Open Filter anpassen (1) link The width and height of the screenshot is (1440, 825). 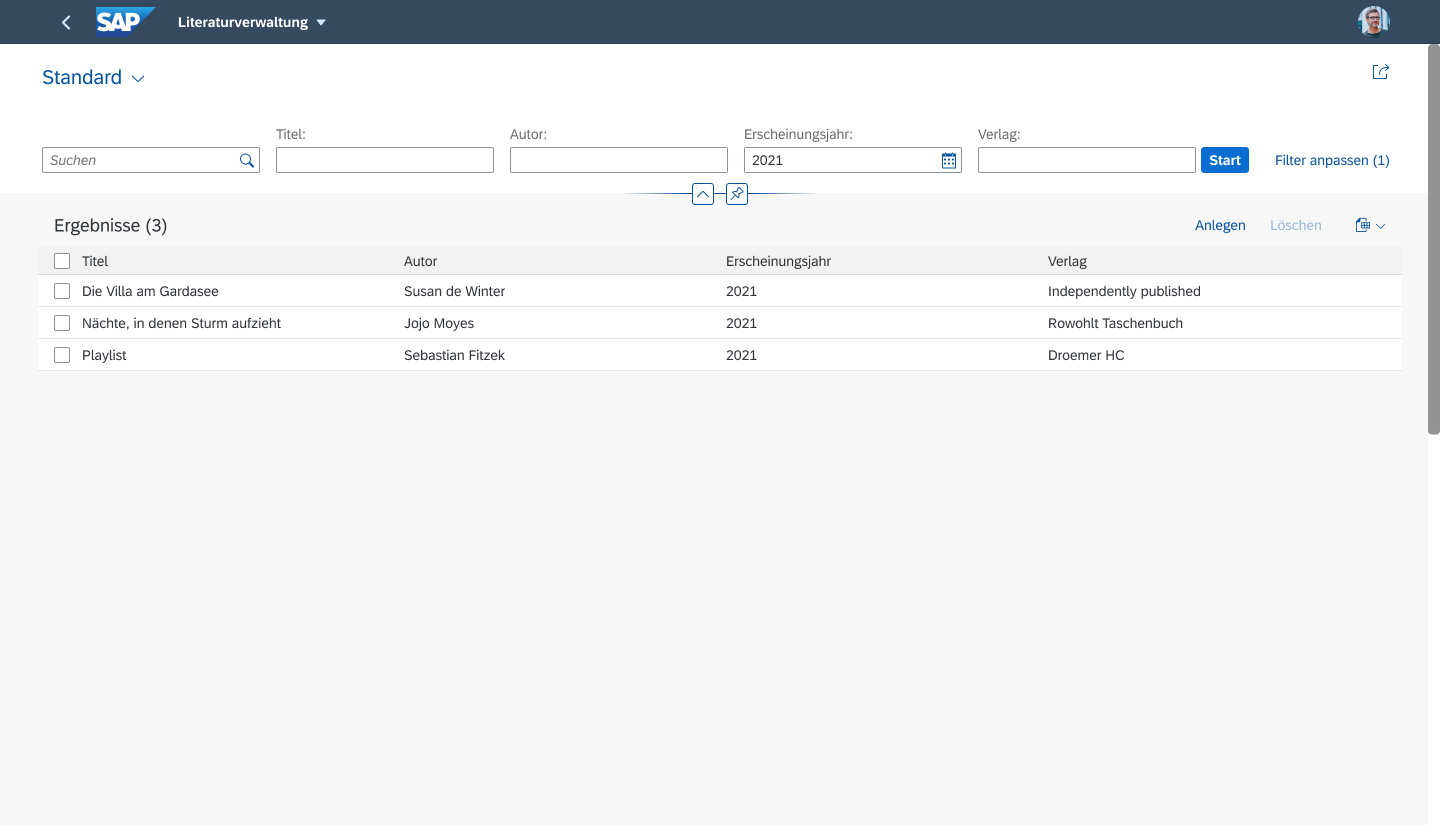pos(1332,160)
